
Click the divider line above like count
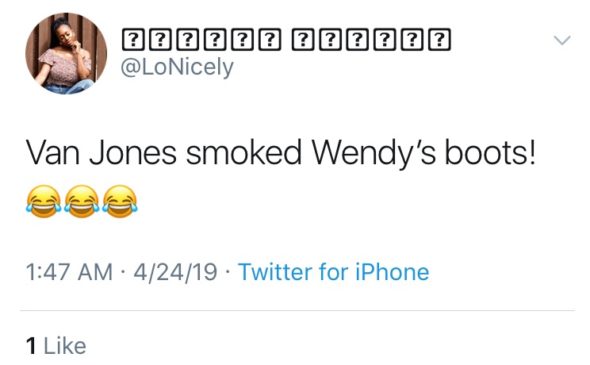pos(297,310)
